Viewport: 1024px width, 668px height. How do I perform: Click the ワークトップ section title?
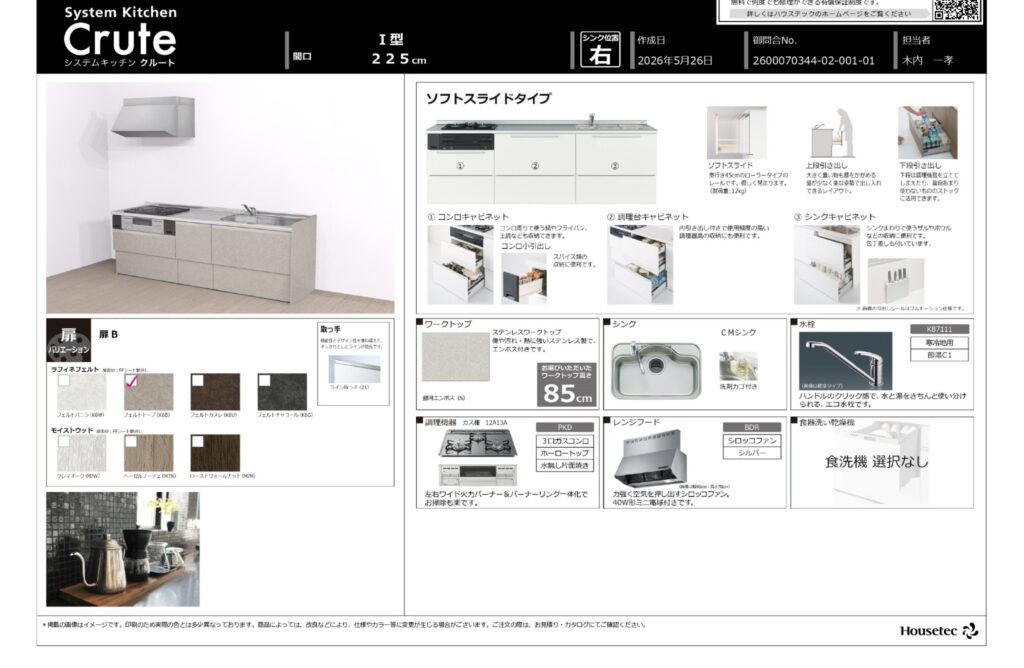(x=448, y=324)
